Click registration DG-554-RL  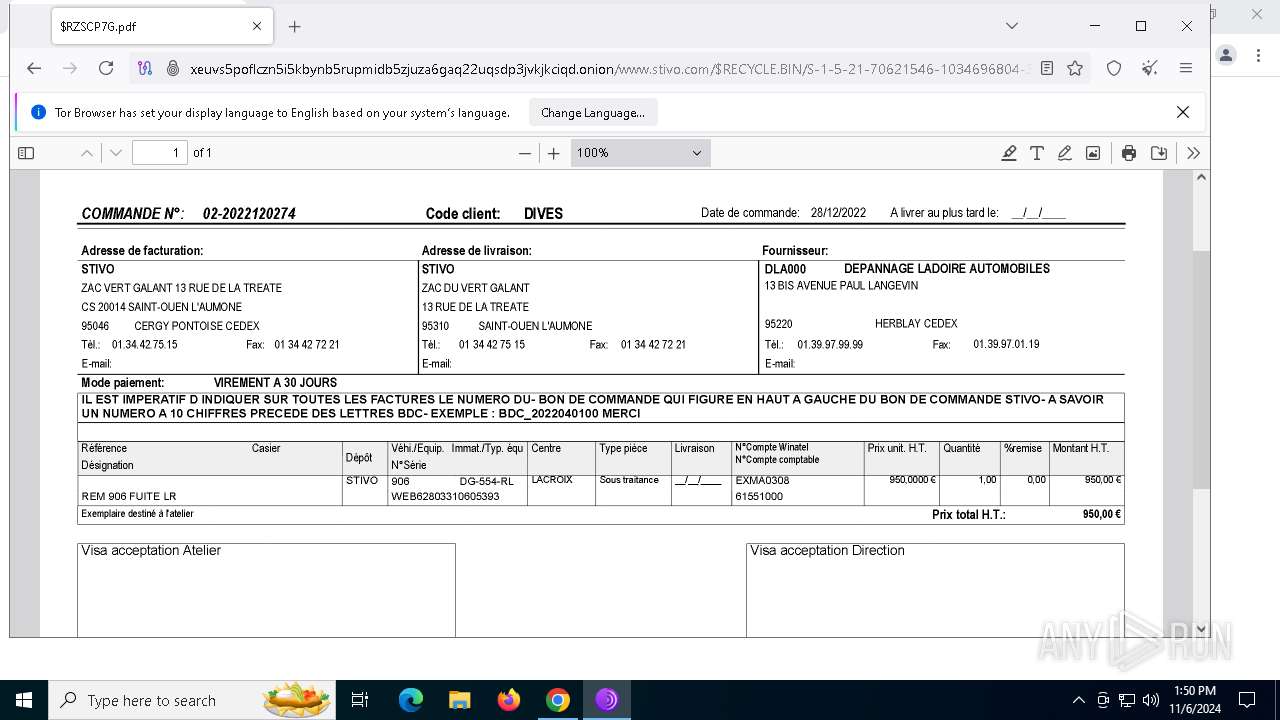click(486, 481)
